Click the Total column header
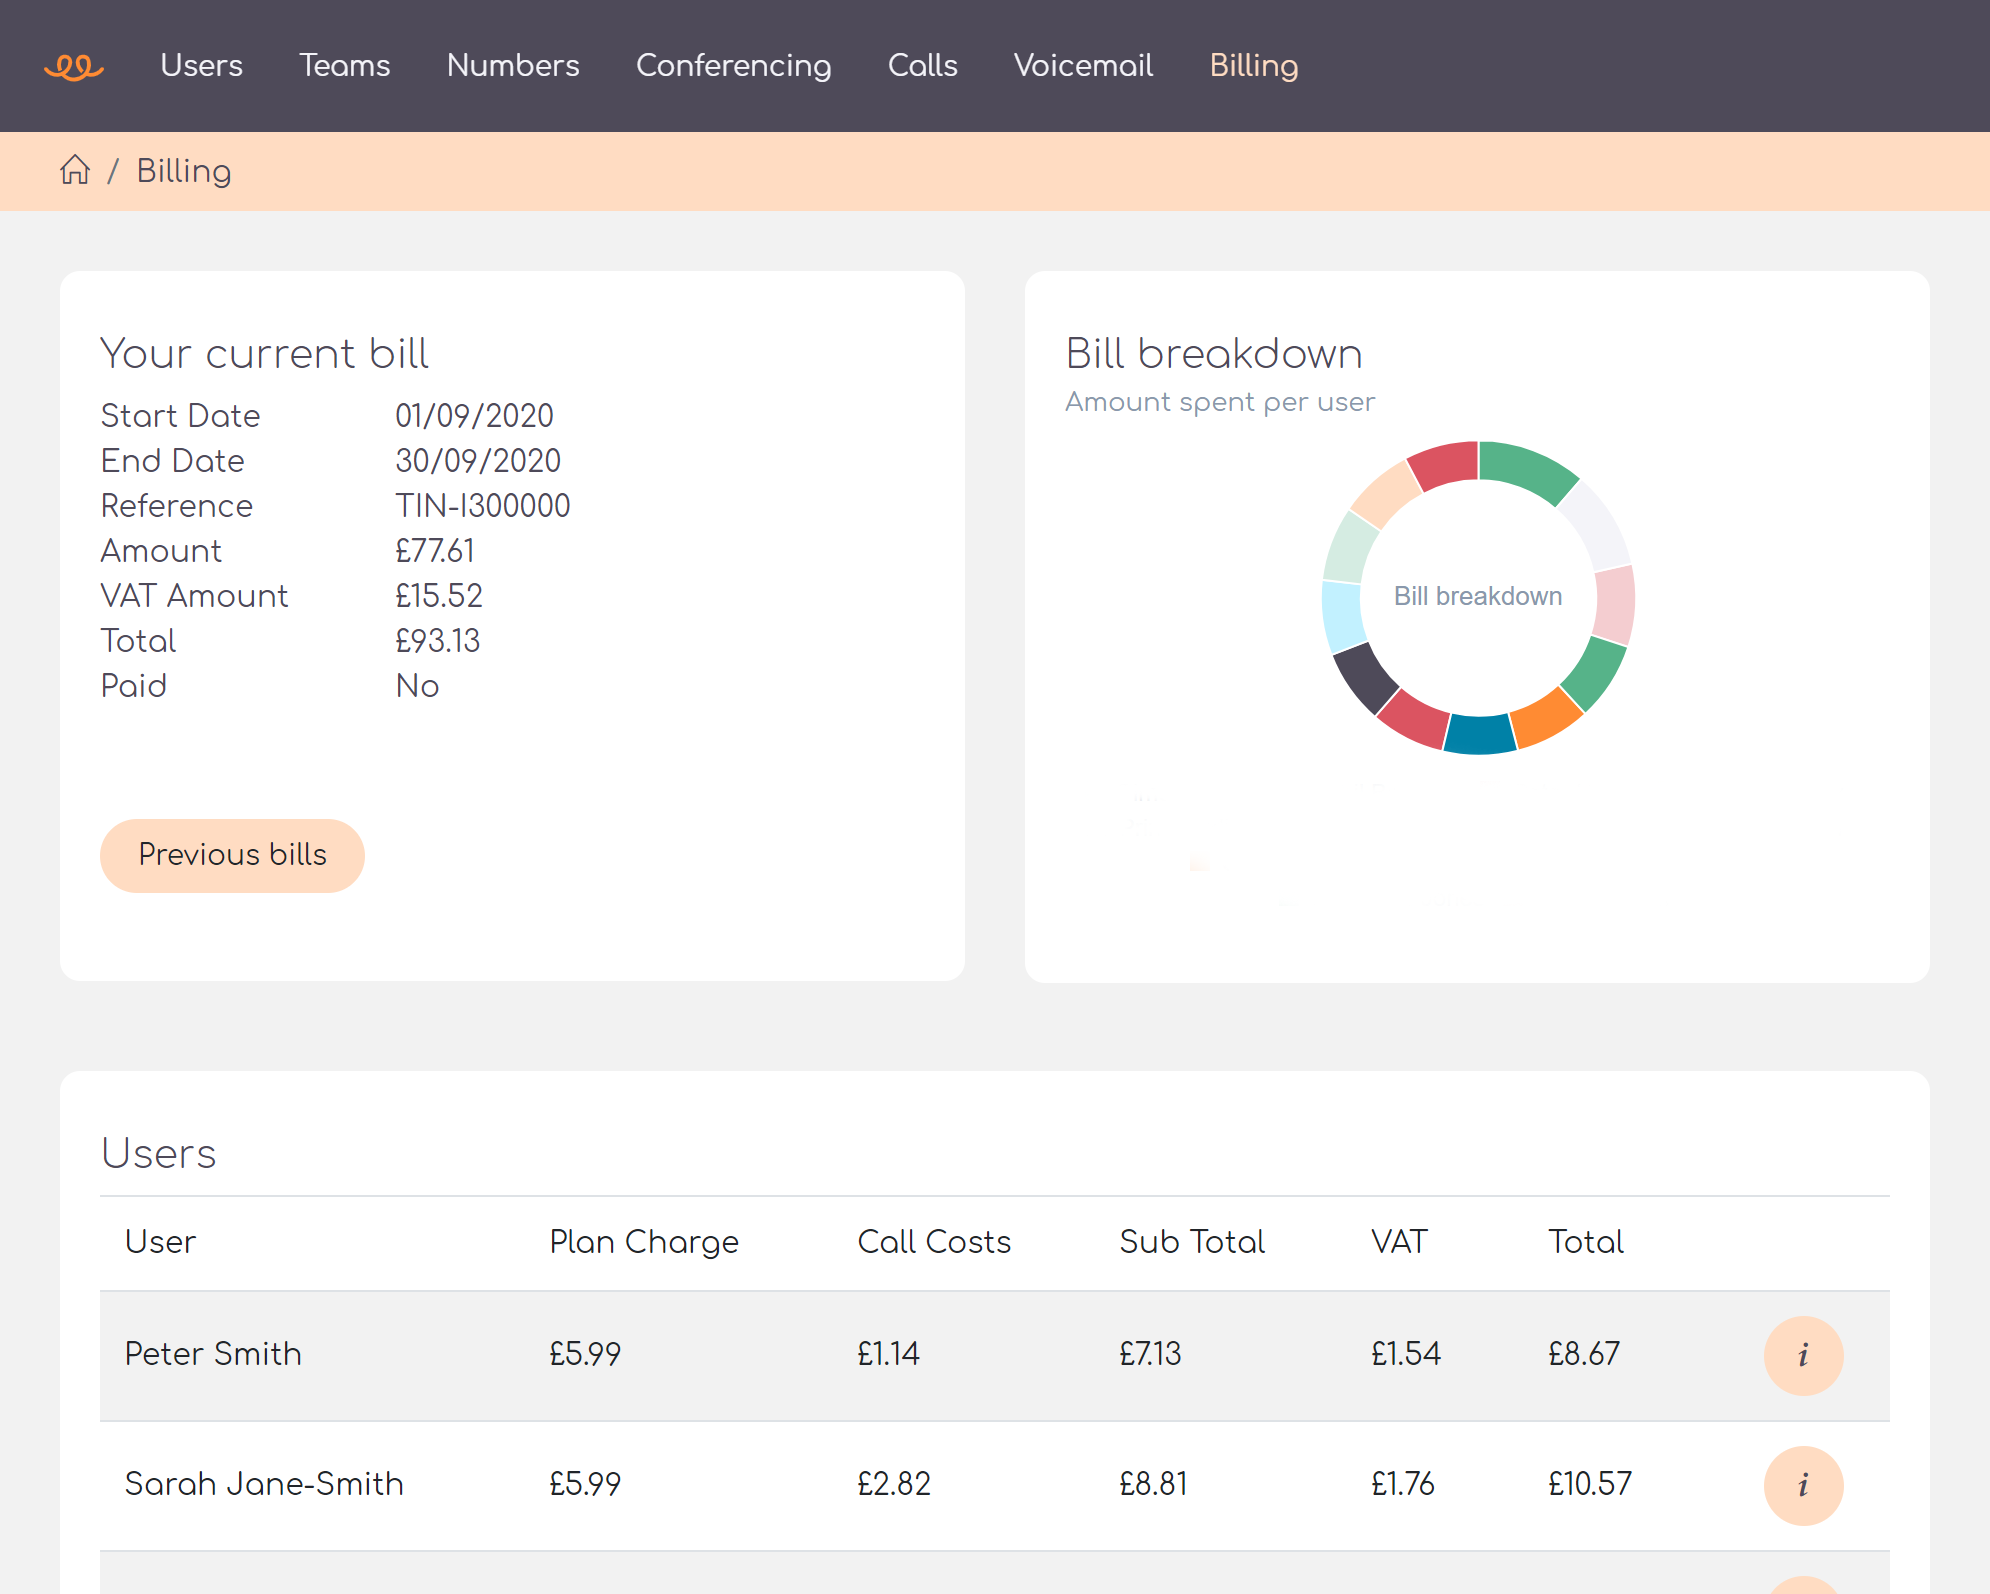The image size is (1990, 1594). [x=1585, y=1241]
